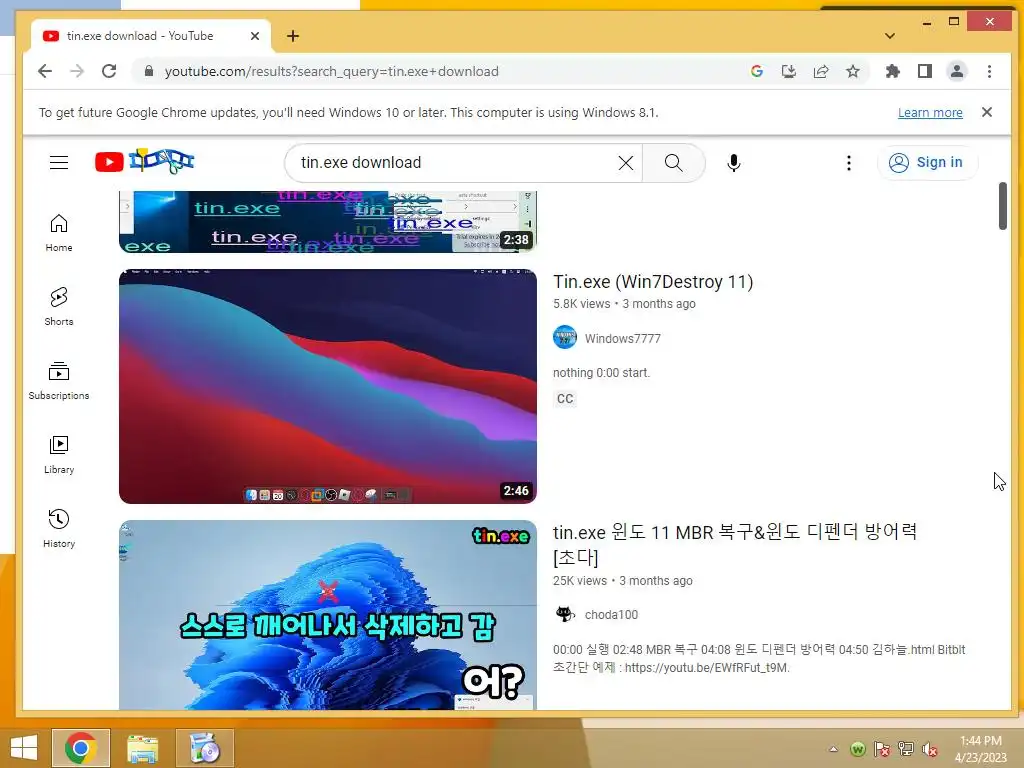Screen dimensions: 1024x768
Task: Expand the tab search dropdown arrow
Action: coord(889,36)
